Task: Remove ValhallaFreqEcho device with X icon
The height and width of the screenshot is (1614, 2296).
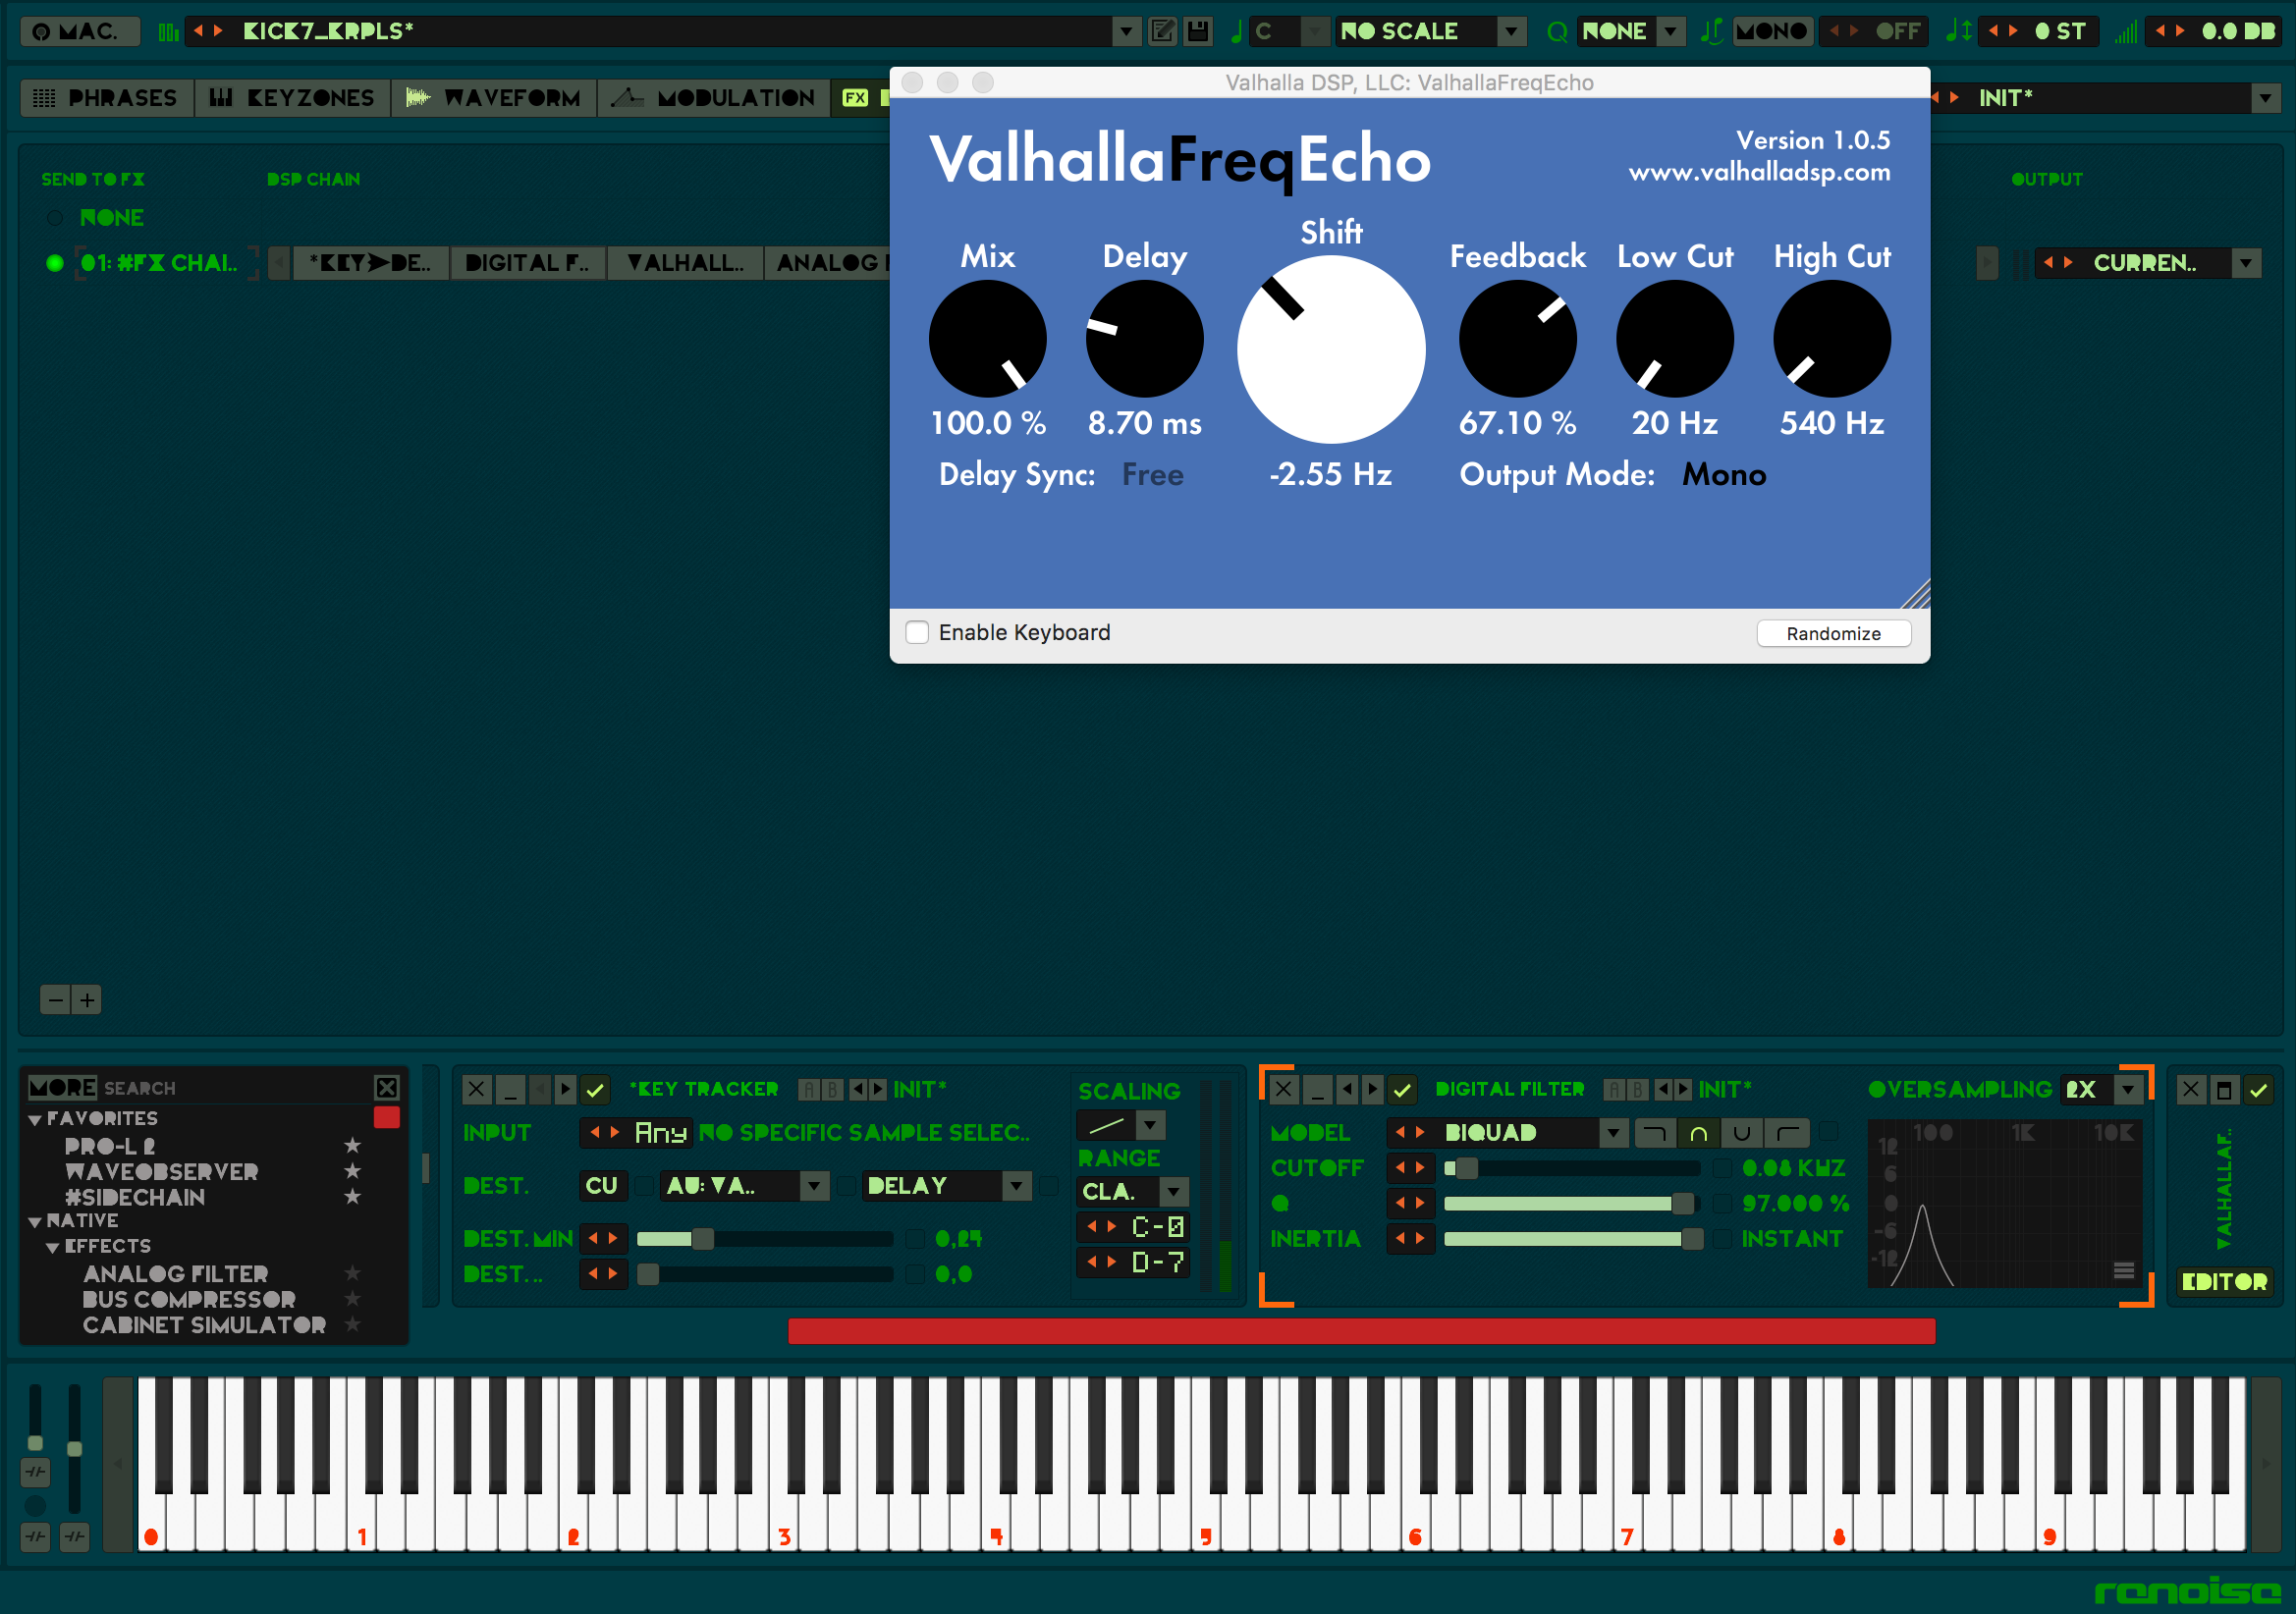Action: point(2190,1089)
